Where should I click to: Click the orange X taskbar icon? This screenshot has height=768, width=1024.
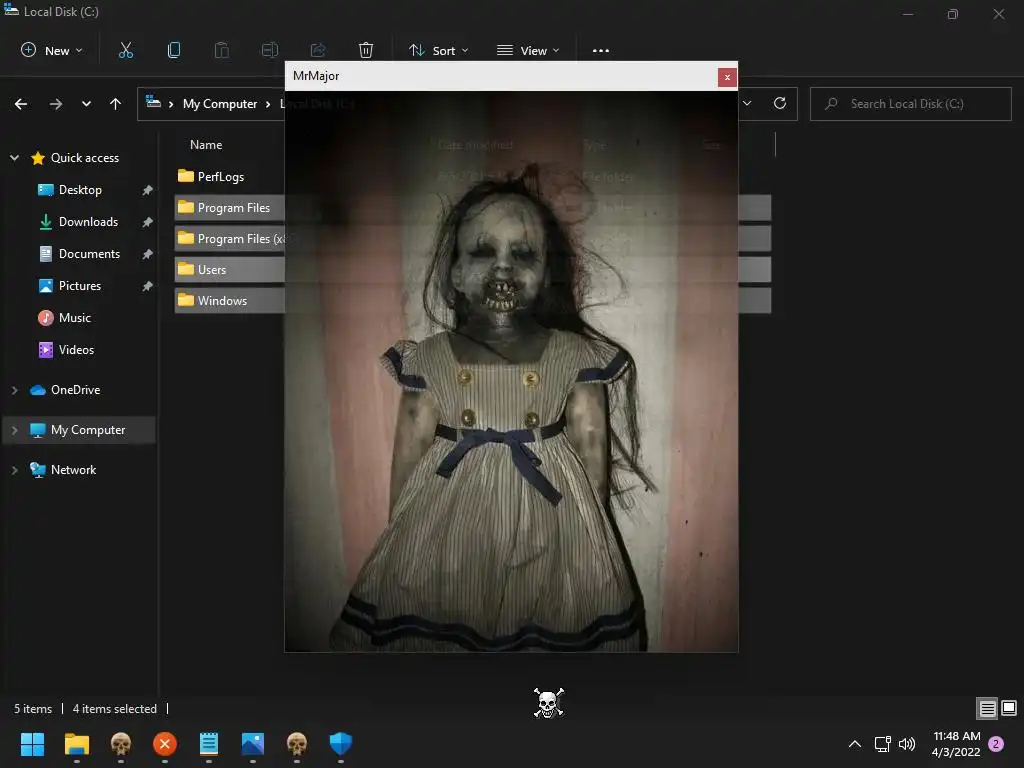[165, 744]
